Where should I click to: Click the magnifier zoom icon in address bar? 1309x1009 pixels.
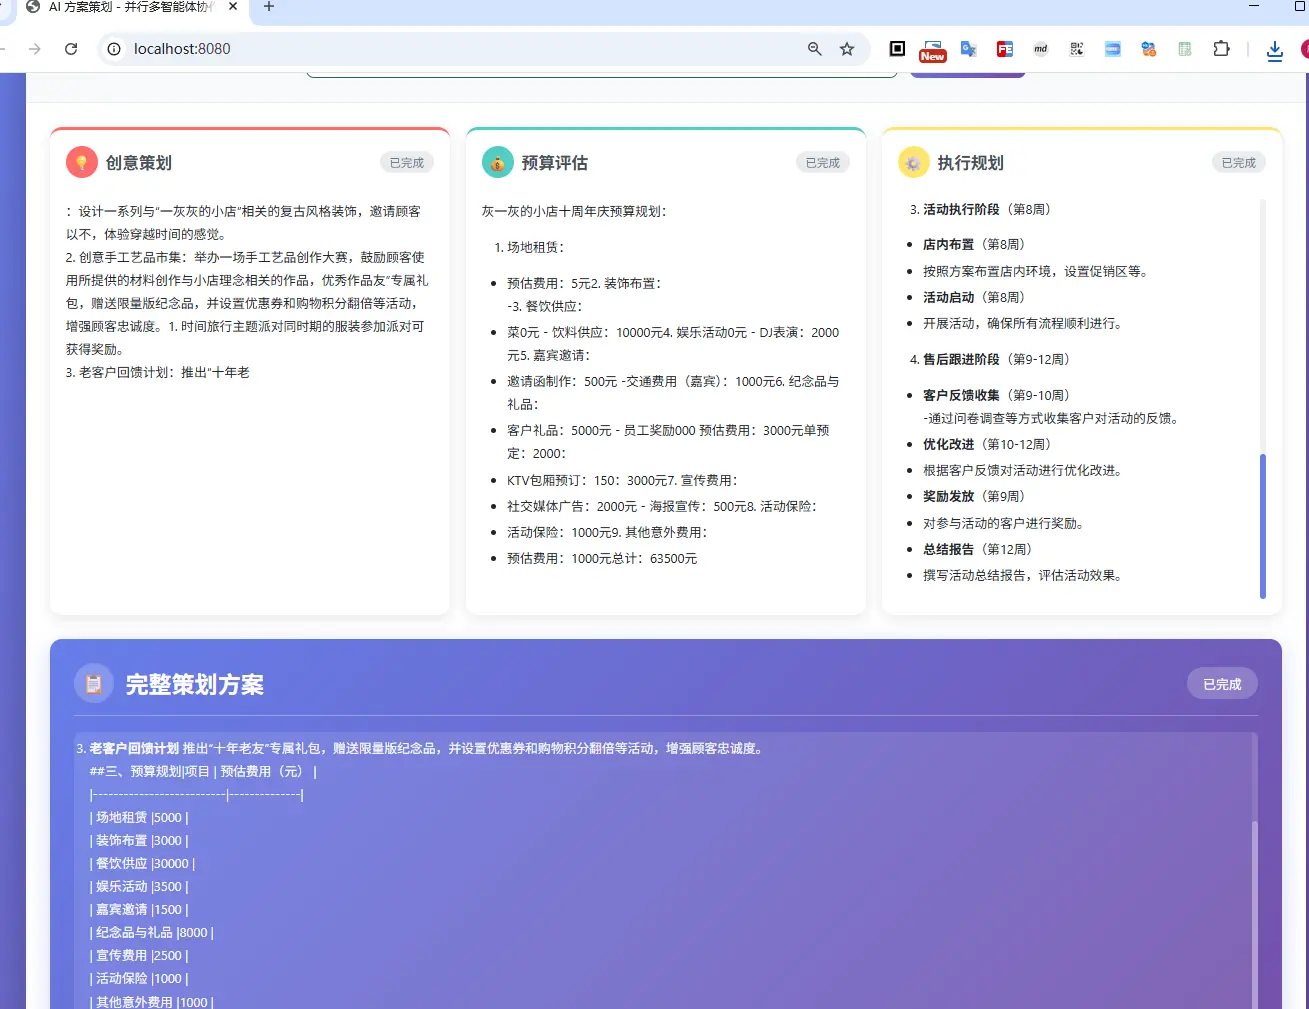(814, 48)
